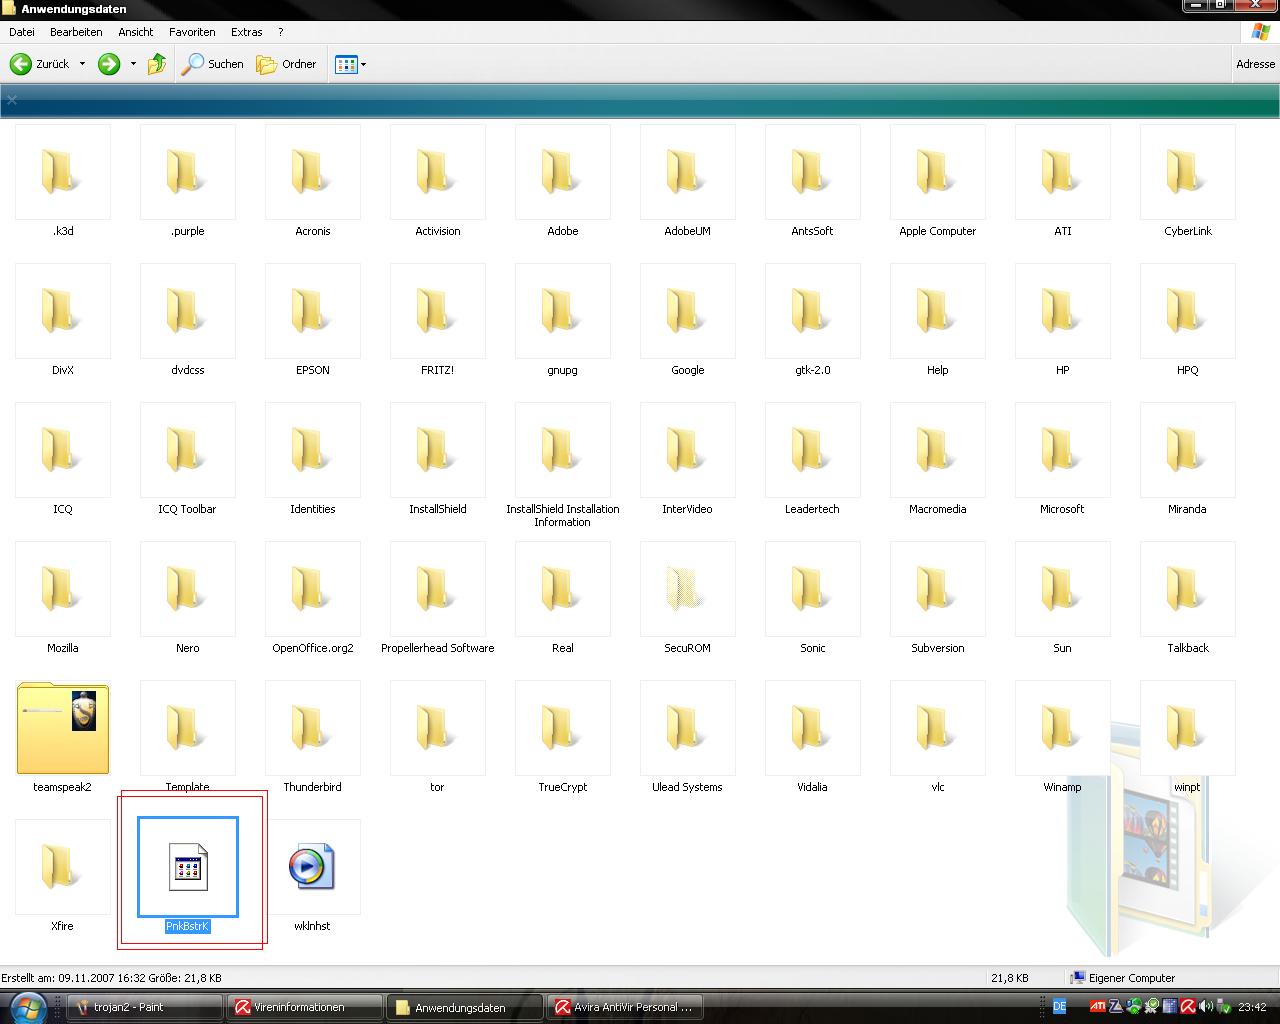Open the .k3d folder
The height and width of the screenshot is (1024, 1280).
click(x=63, y=172)
